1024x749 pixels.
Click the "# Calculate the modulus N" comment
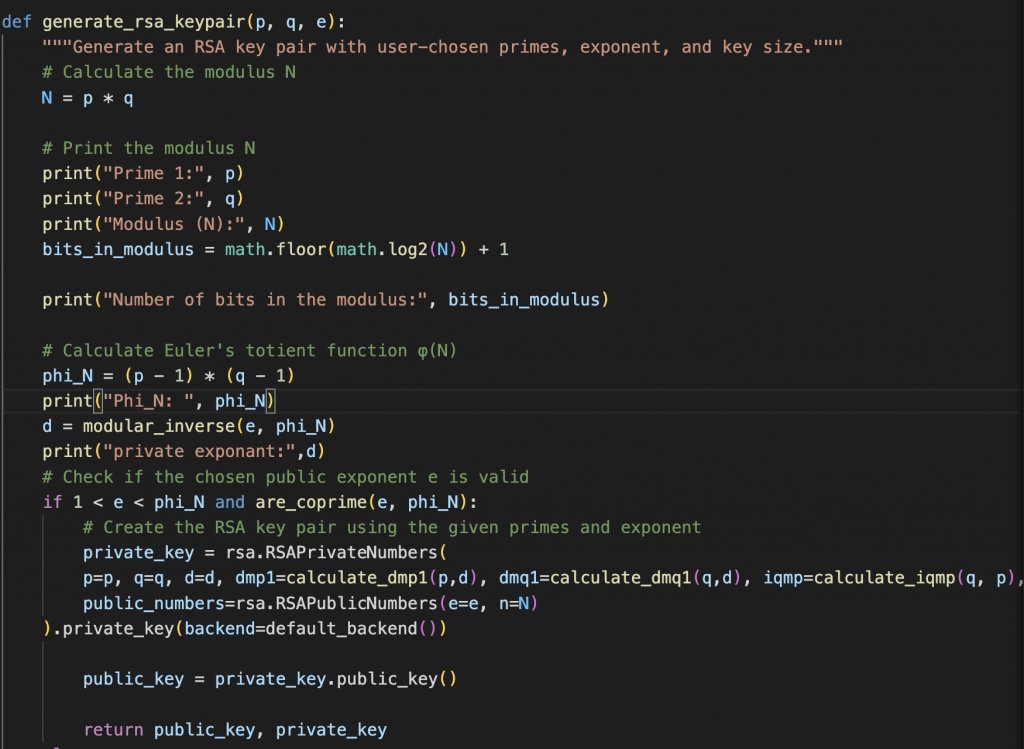point(168,72)
